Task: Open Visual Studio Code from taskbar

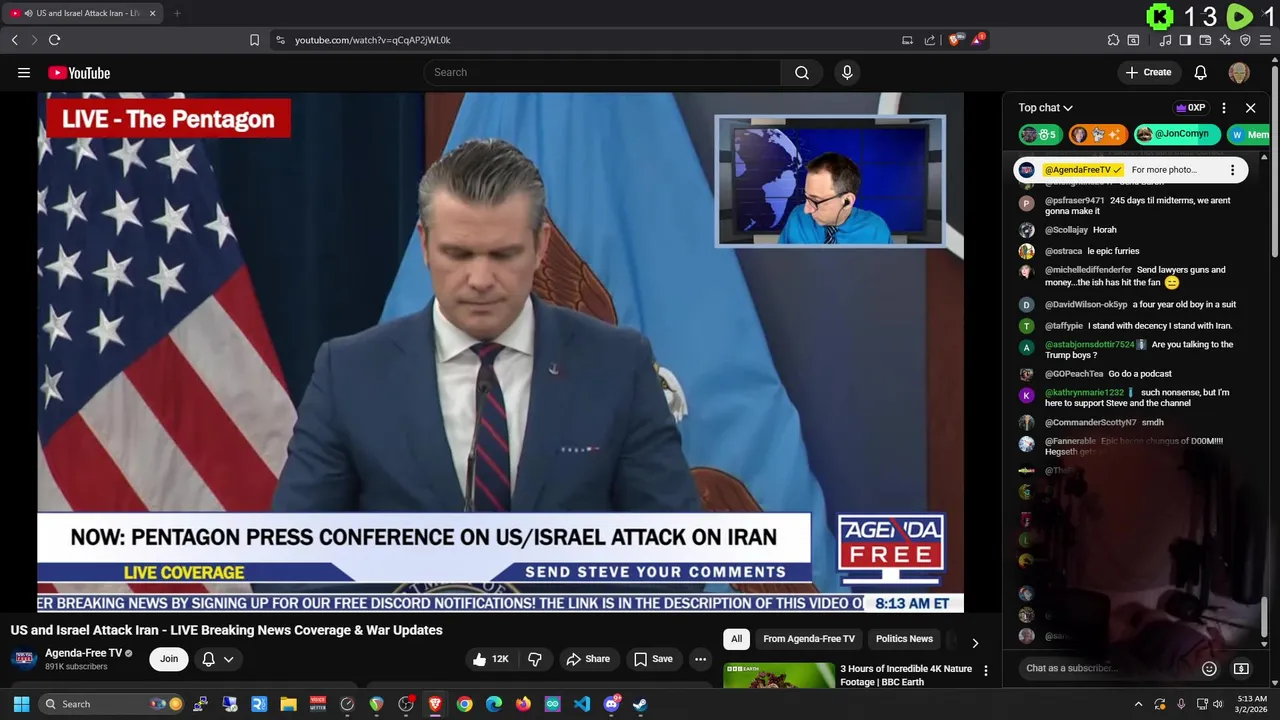Action: tap(582, 704)
